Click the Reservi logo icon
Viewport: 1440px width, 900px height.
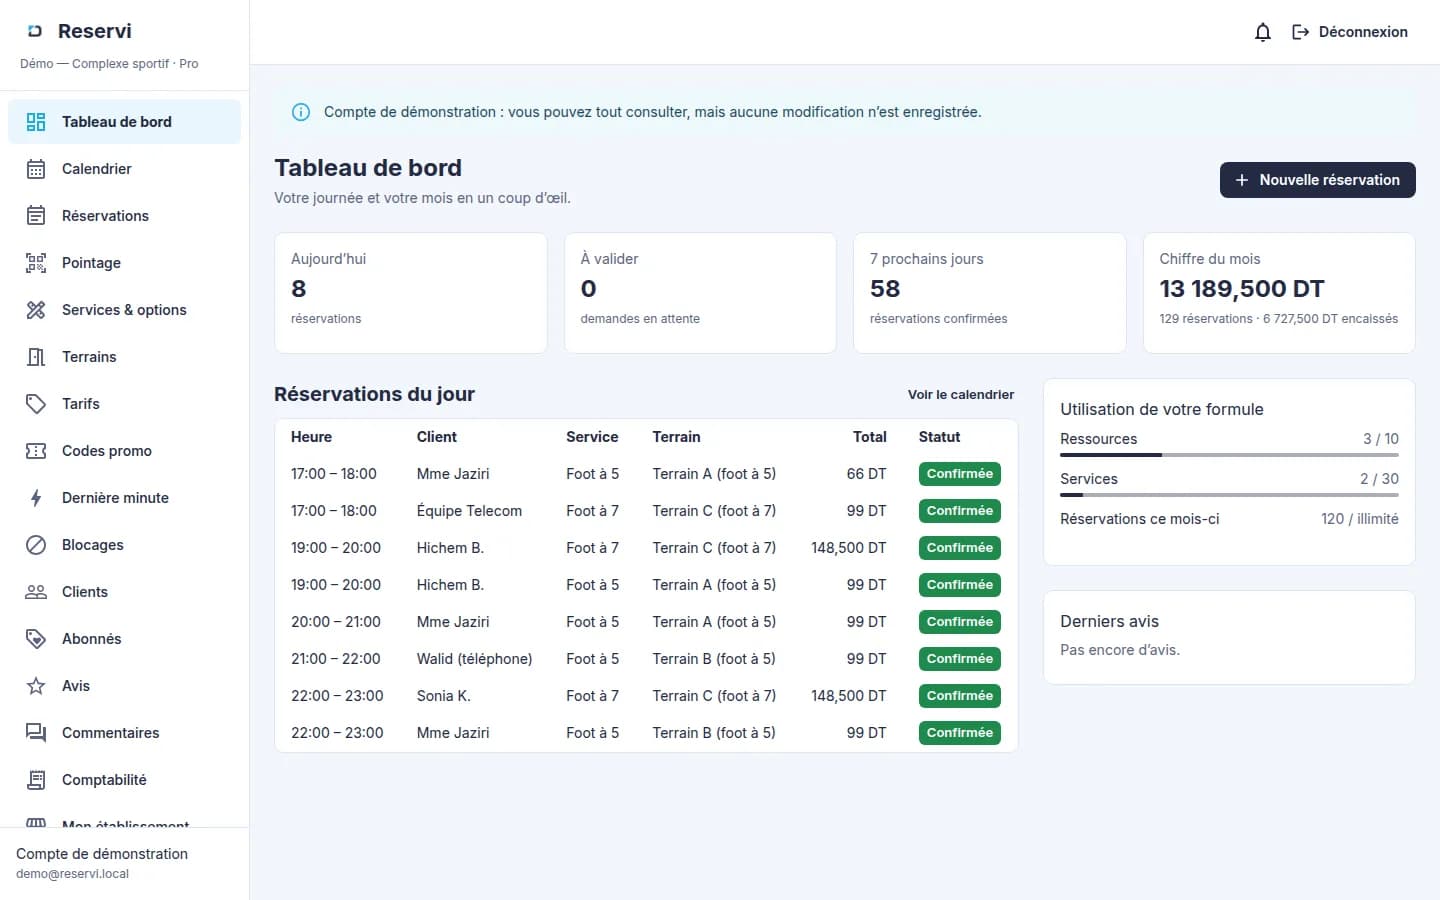click(35, 31)
